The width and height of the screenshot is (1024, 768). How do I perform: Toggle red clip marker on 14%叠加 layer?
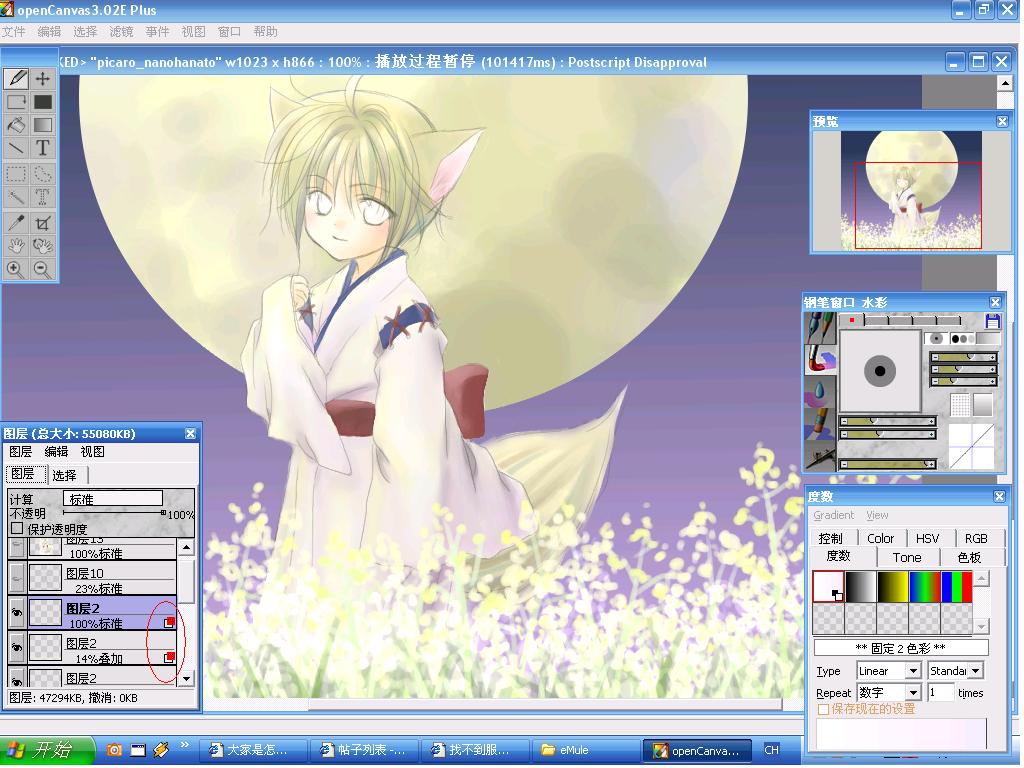click(170, 657)
